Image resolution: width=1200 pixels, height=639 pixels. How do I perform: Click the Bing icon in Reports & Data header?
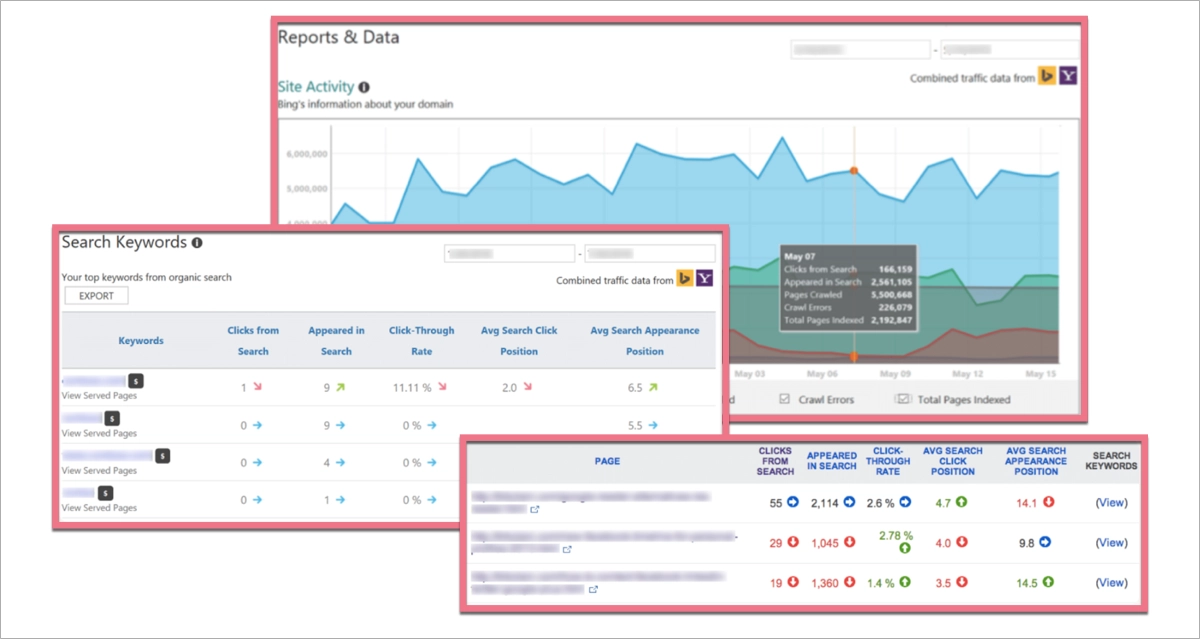pos(1046,75)
